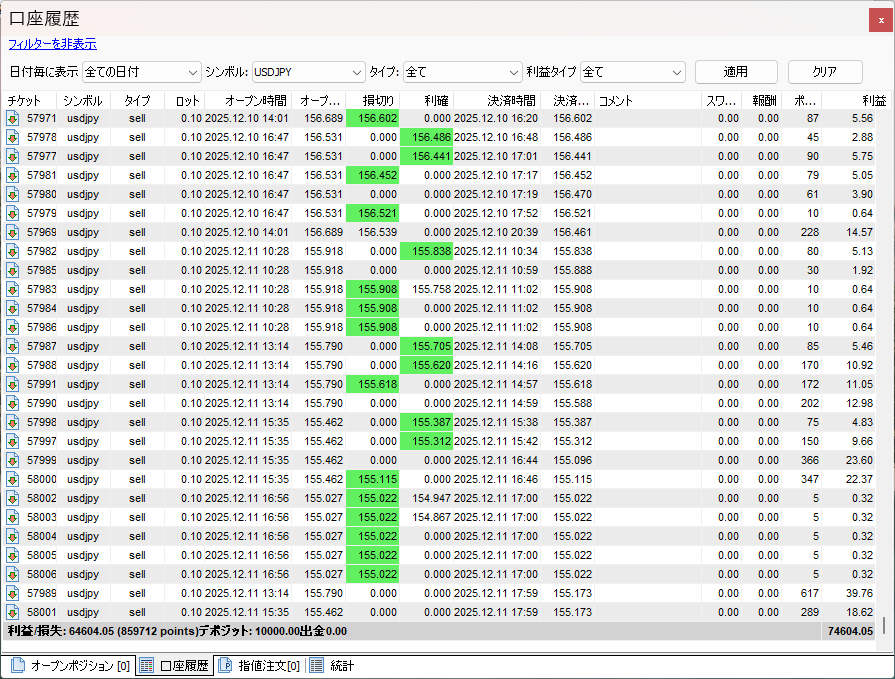The width and height of the screenshot is (895, 679).
Task: Click the フィルターを非表示 link
Action: coord(52,44)
